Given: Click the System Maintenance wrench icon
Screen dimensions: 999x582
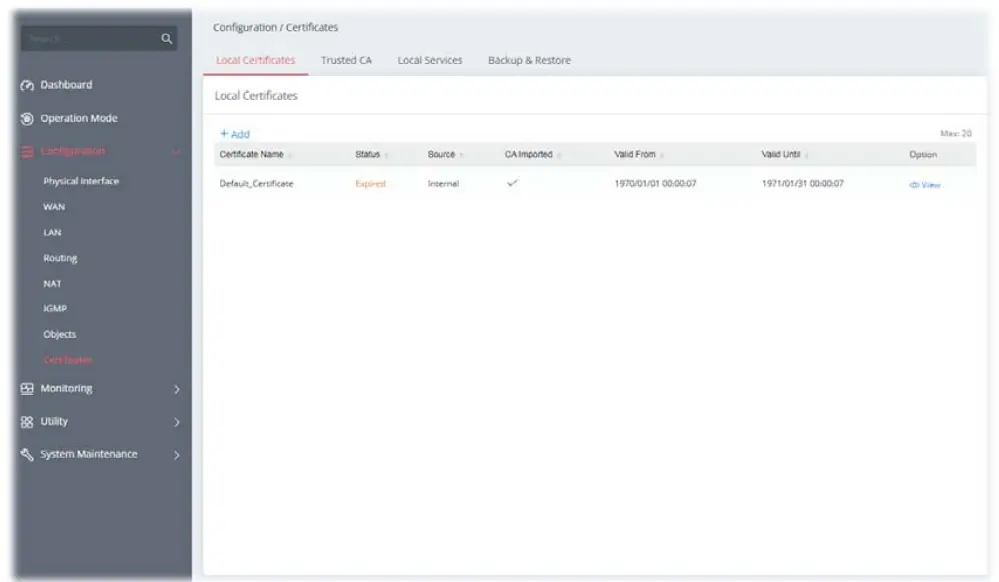Looking at the screenshot, I should 25,453.
